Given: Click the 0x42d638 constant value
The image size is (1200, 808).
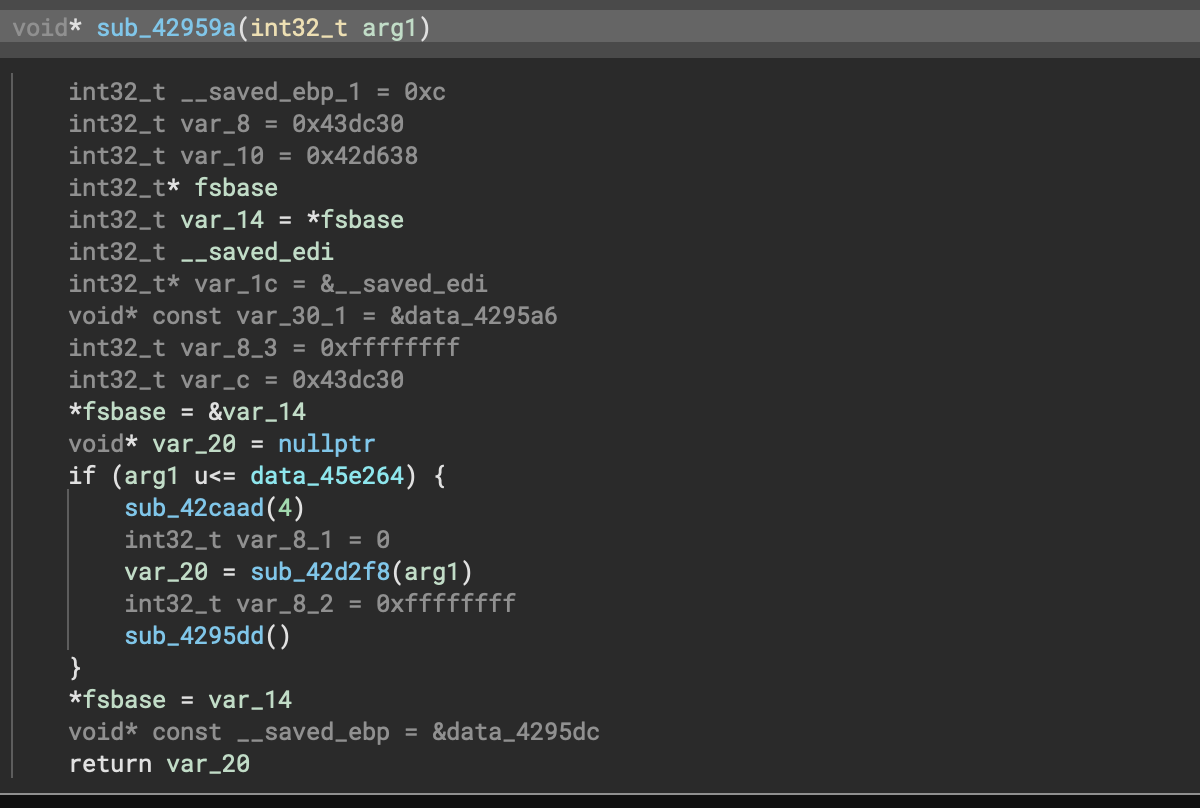Looking at the screenshot, I should pyautogui.click(x=362, y=156).
